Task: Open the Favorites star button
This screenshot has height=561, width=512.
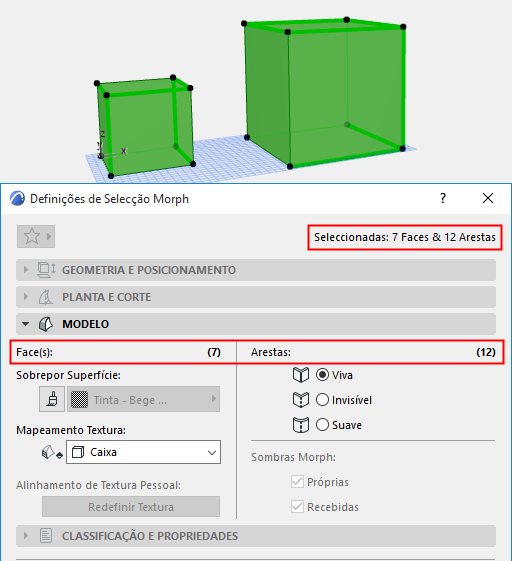Action: pyautogui.click(x=36, y=236)
